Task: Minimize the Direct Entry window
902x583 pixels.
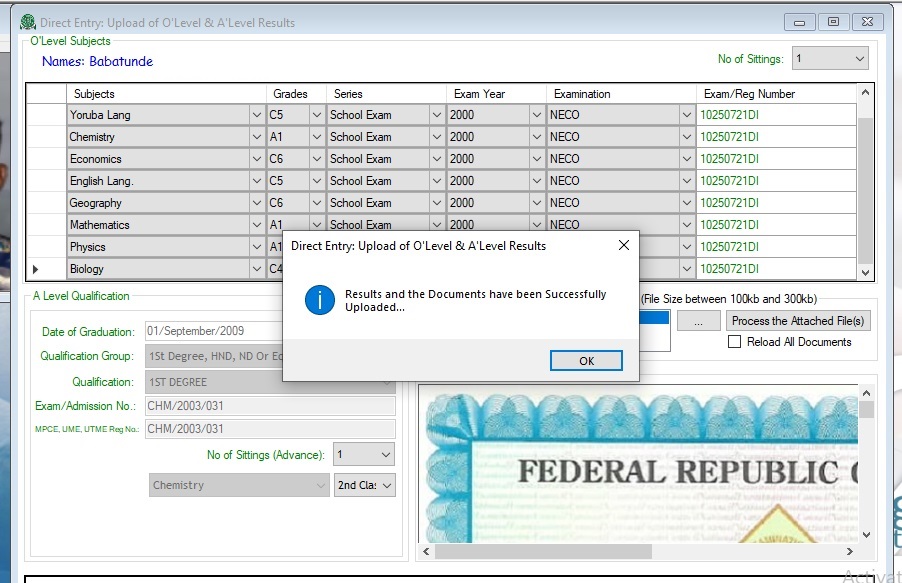Action: (x=800, y=22)
